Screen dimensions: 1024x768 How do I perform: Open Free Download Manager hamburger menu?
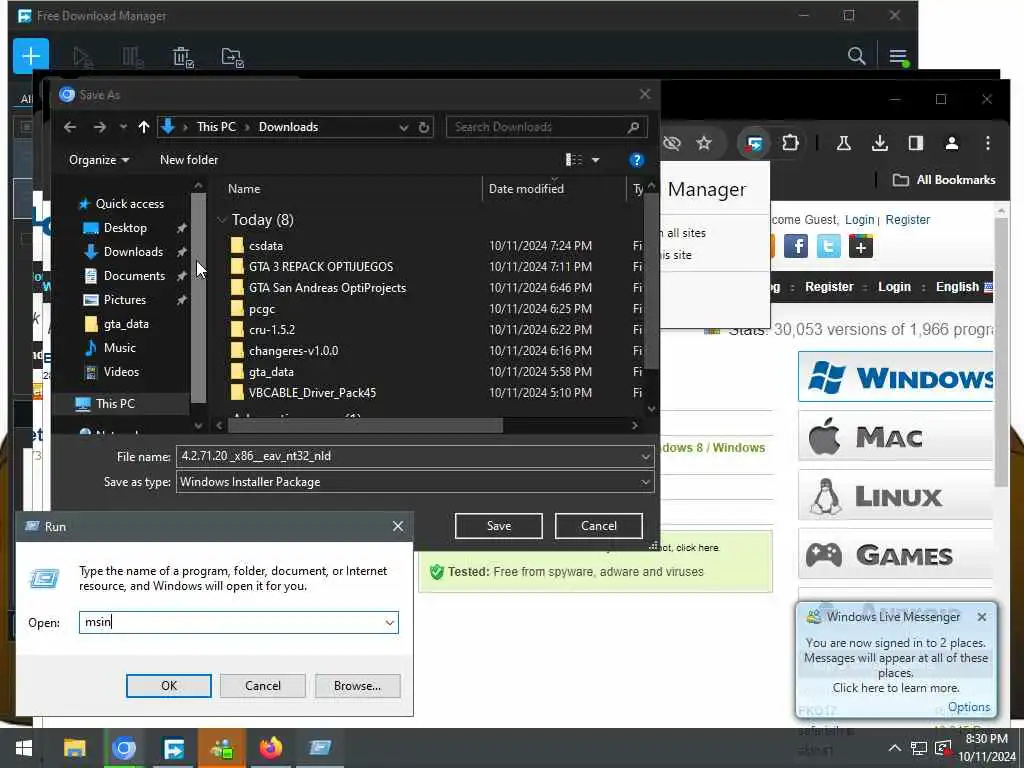coord(899,56)
